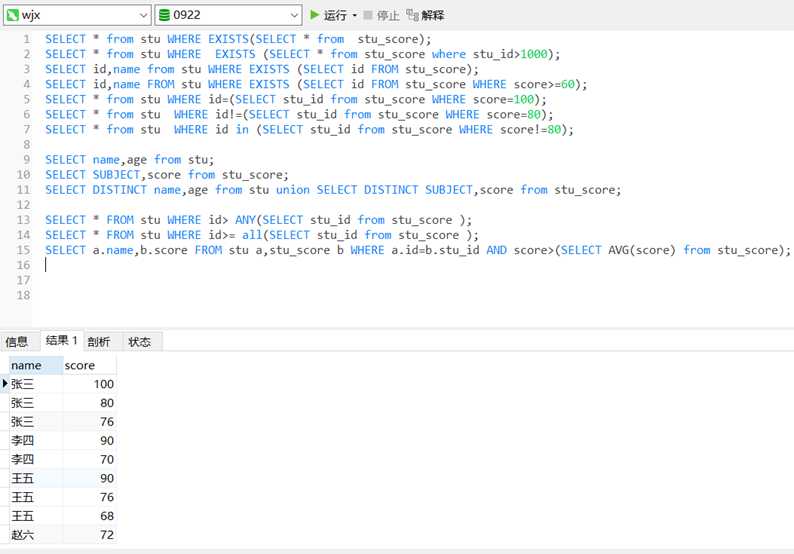Click score!=80 condition on line 7
Screen dimensions: 794x554
pyautogui.click(x=531, y=130)
